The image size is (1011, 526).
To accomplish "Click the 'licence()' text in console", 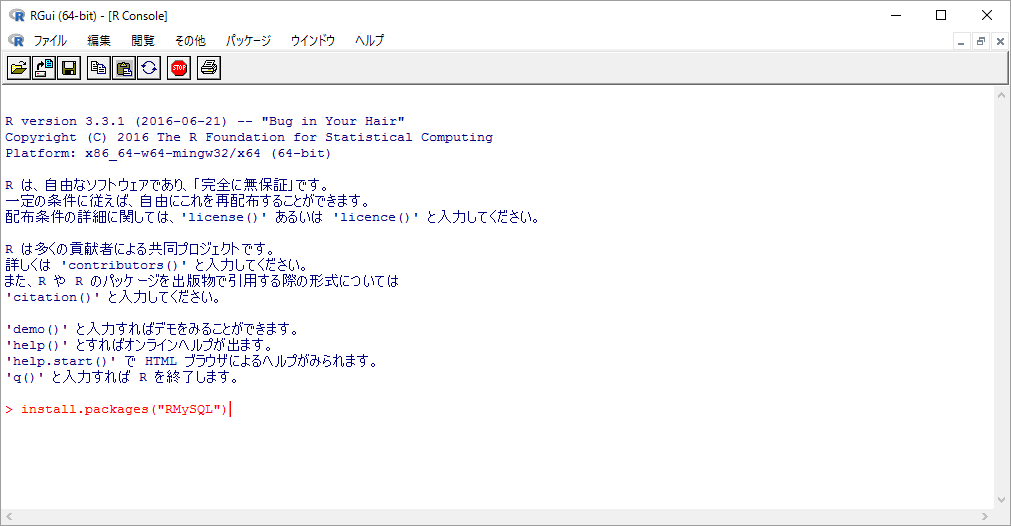I will tap(376, 217).
